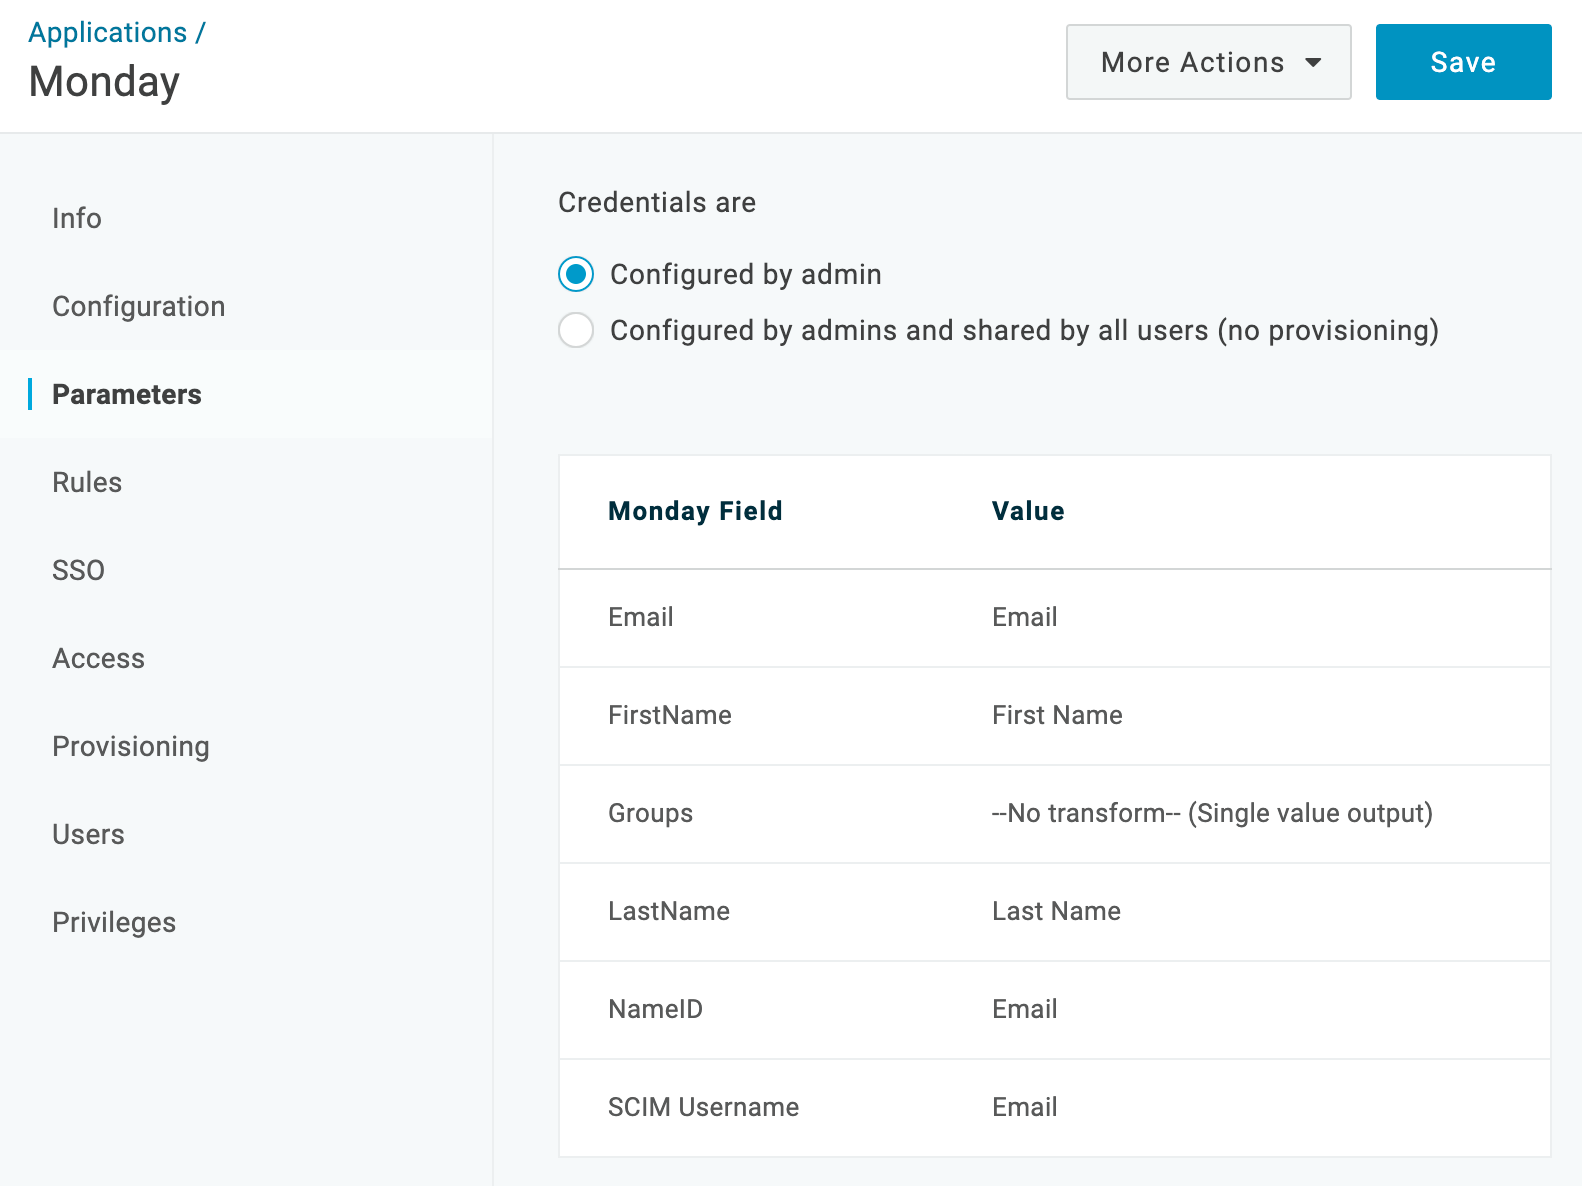Switch to the Configuration tab
The image size is (1582, 1186).
pos(246,306)
